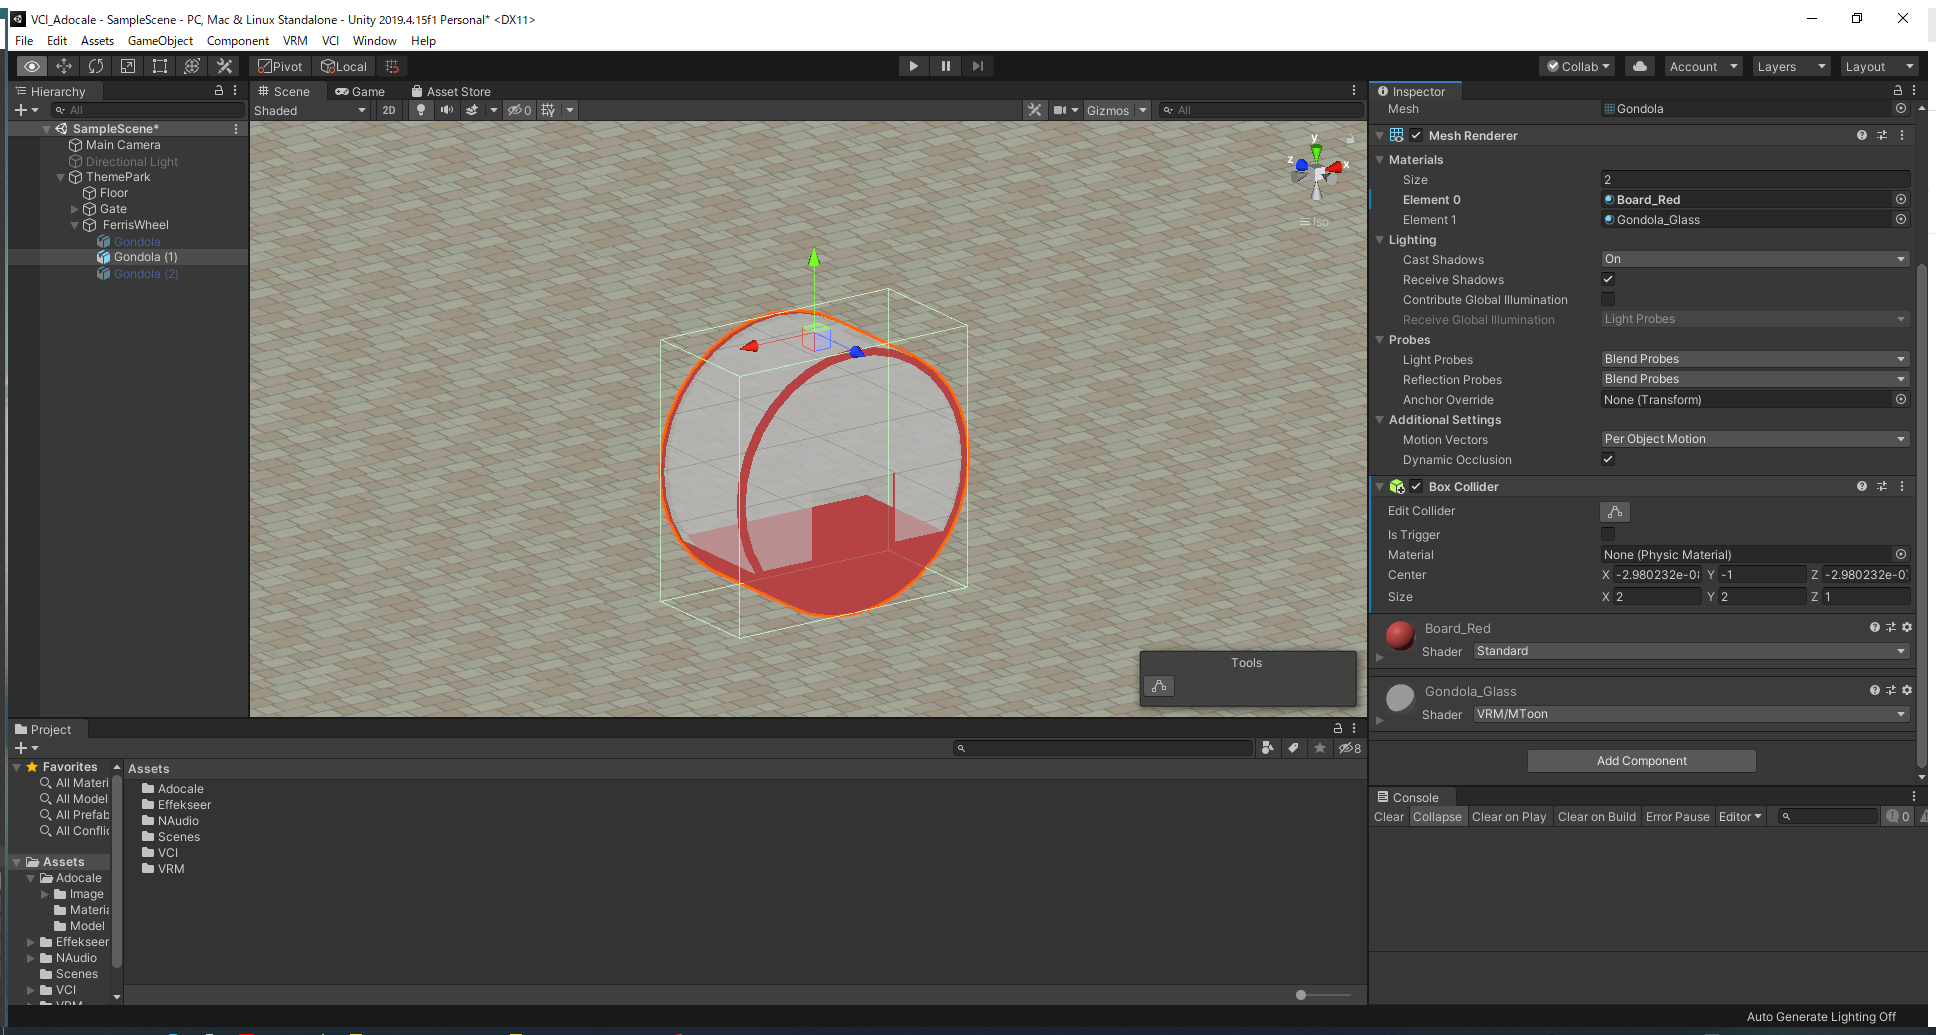Enable the Is Trigger checkbox
This screenshot has height=1035, width=1936.
pyautogui.click(x=1608, y=535)
